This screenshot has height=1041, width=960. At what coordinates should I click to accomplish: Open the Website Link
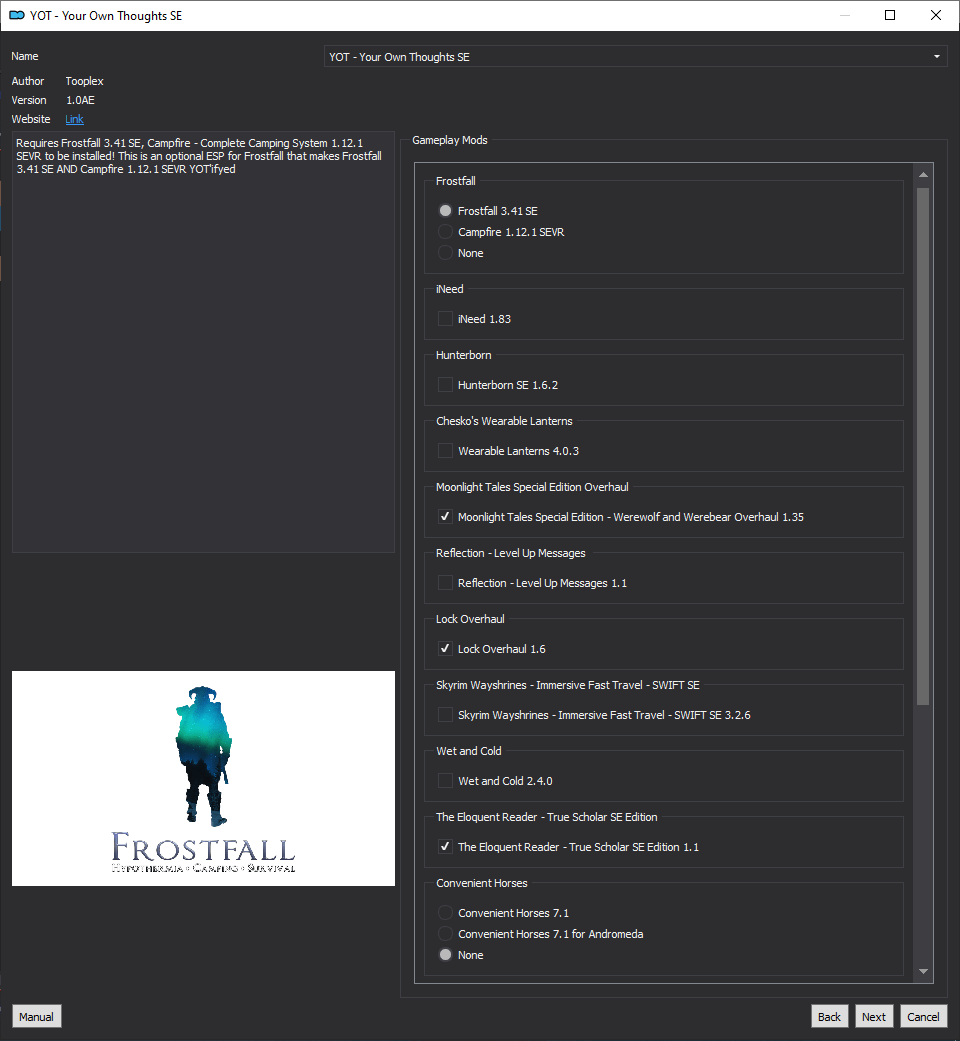tap(74, 119)
